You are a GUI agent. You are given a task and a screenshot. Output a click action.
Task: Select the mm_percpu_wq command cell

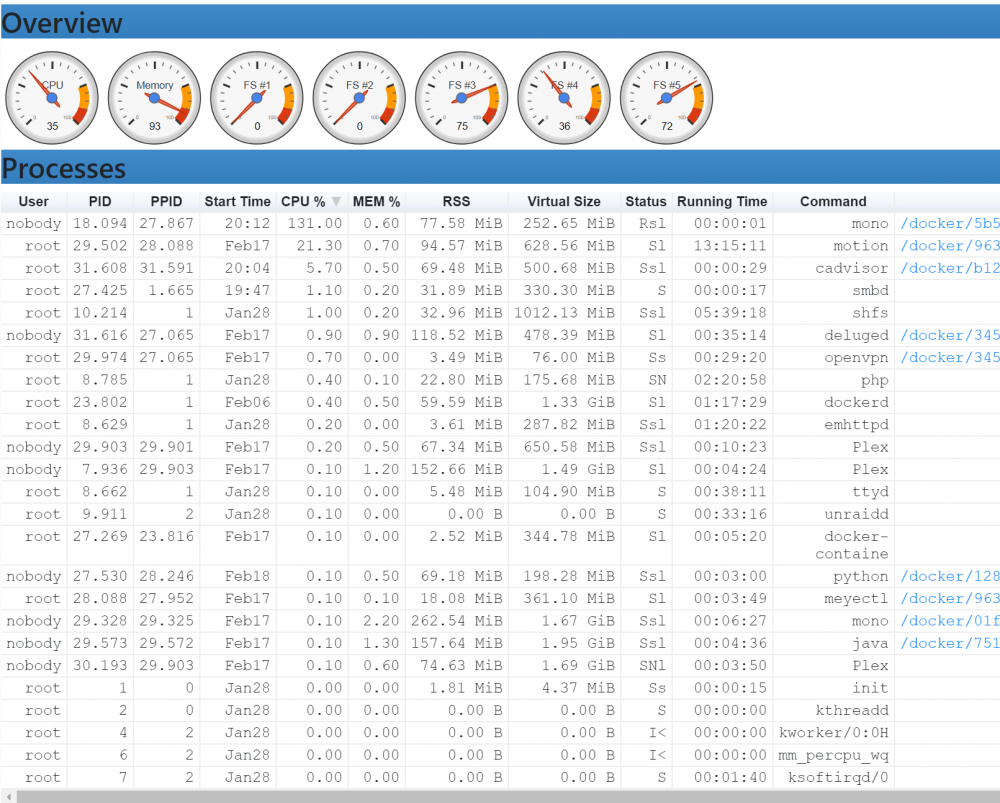coord(834,755)
